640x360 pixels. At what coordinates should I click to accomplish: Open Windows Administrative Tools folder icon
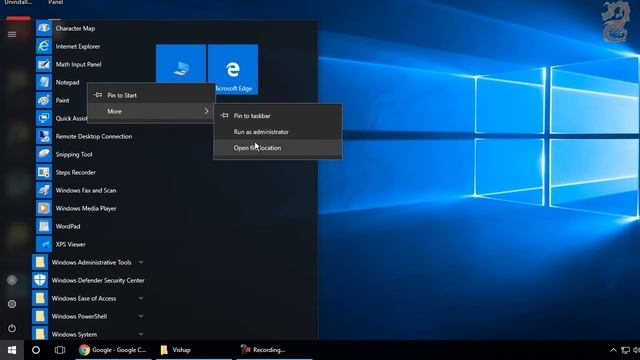40,262
